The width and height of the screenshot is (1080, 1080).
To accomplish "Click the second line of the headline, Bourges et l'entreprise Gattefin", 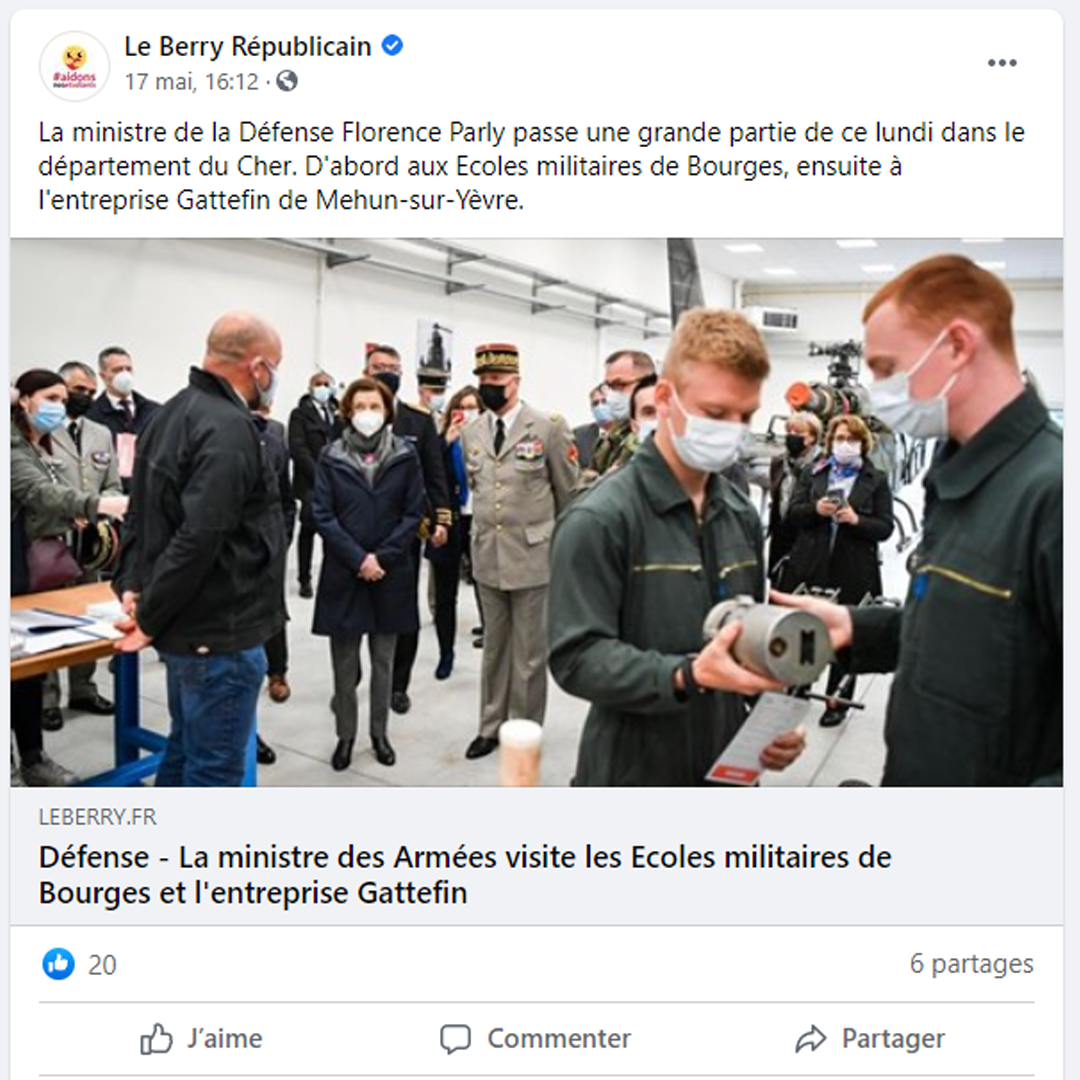I will coord(253,893).
